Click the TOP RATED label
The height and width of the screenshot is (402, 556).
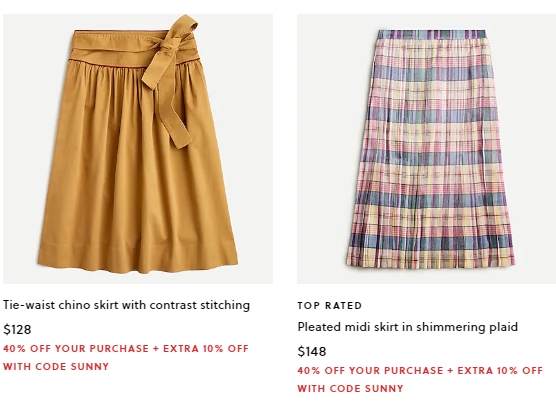click(330, 306)
